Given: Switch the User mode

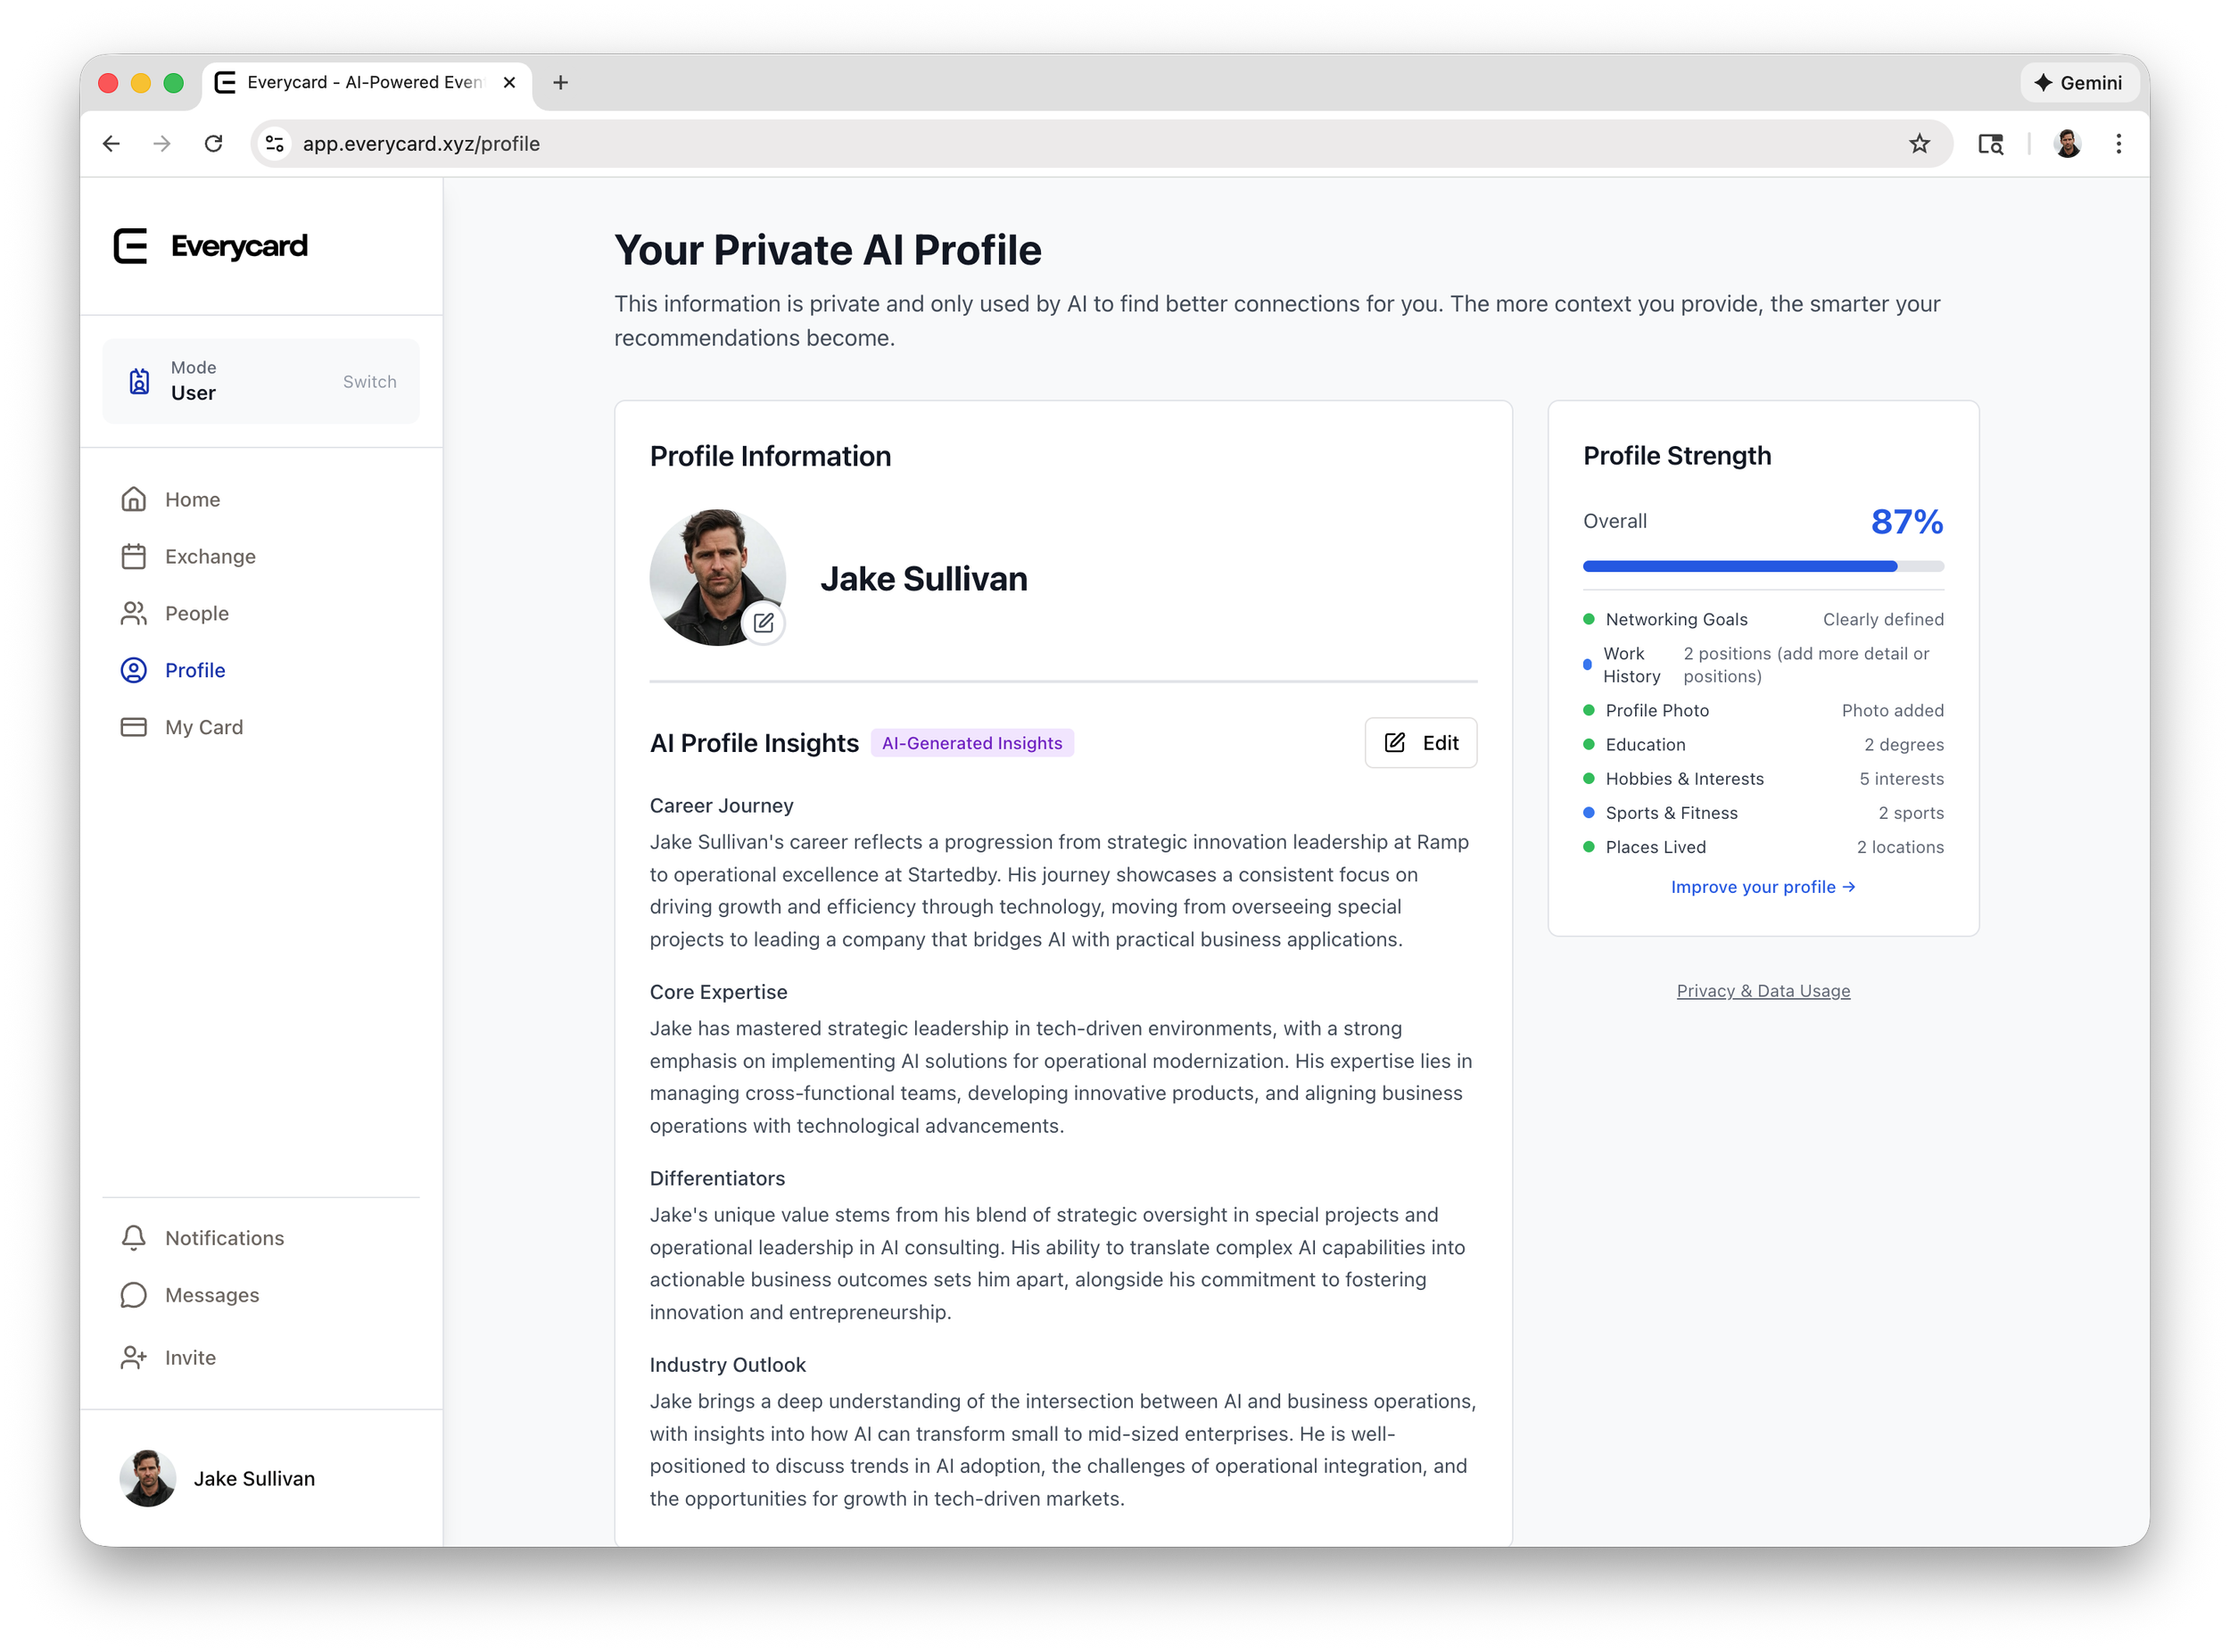Looking at the screenshot, I should (x=369, y=382).
